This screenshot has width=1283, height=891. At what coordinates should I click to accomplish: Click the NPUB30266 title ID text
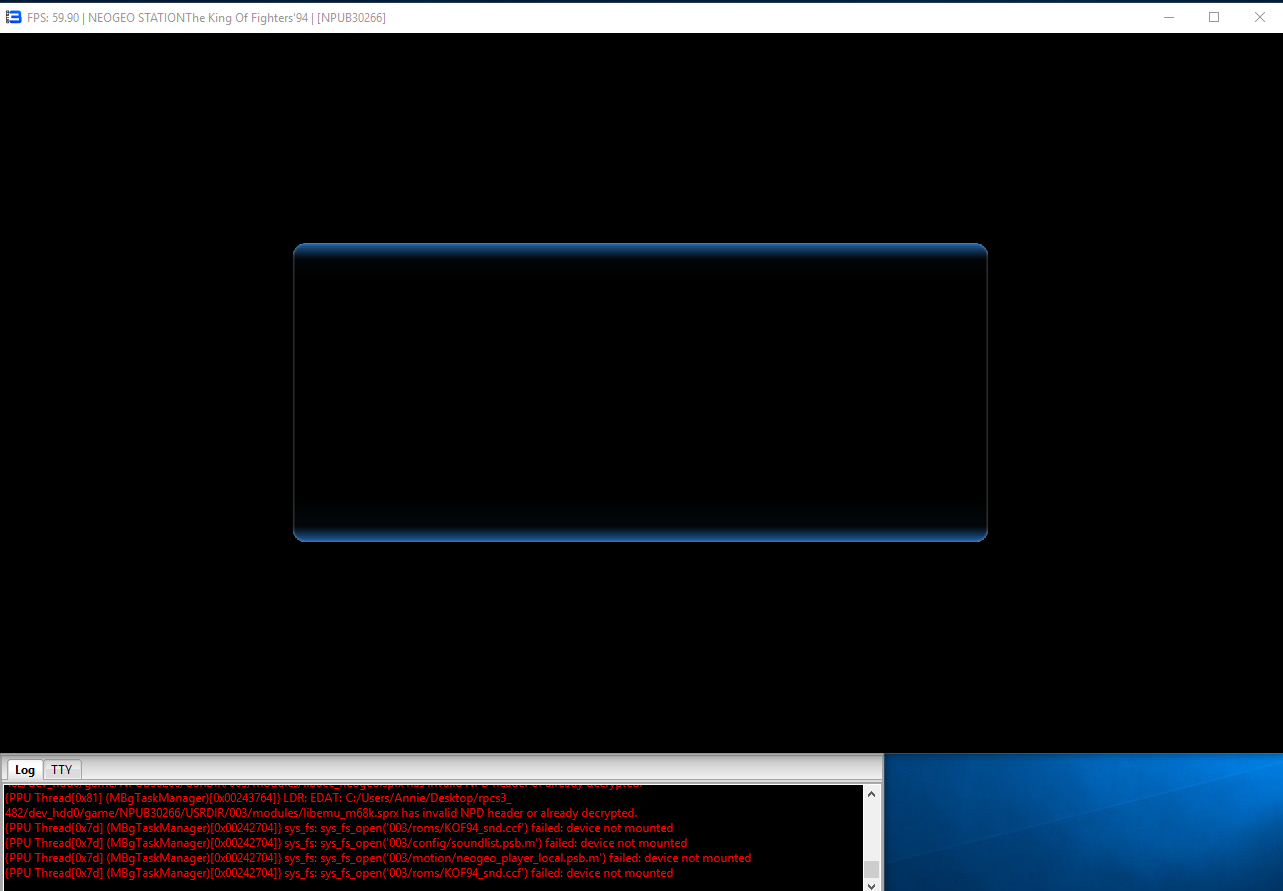point(351,18)
